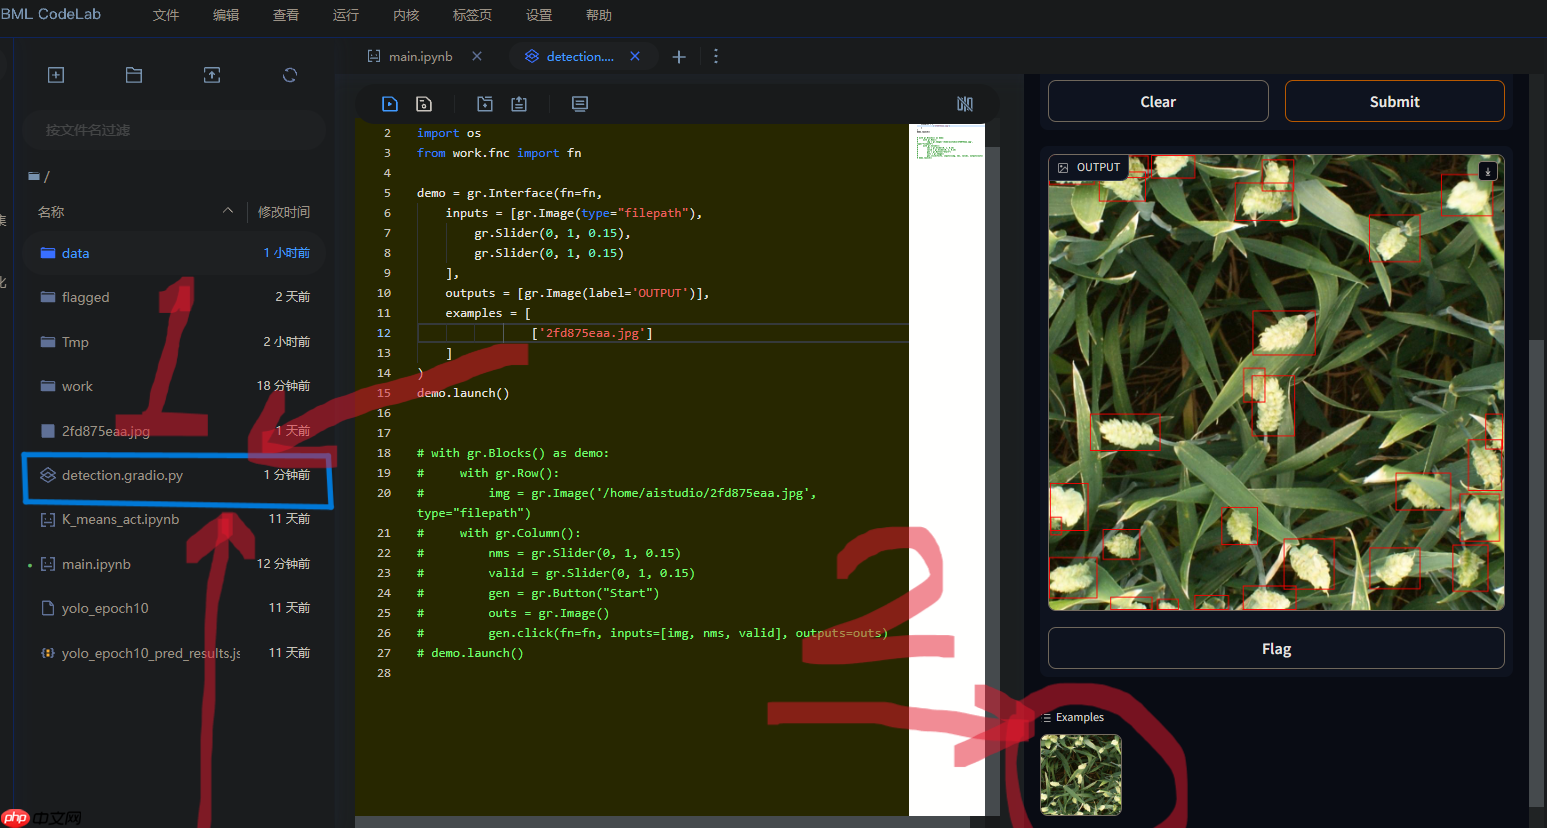Click the upload file icon
Screen dimensions: 1547x828
[x=212, y=75]
